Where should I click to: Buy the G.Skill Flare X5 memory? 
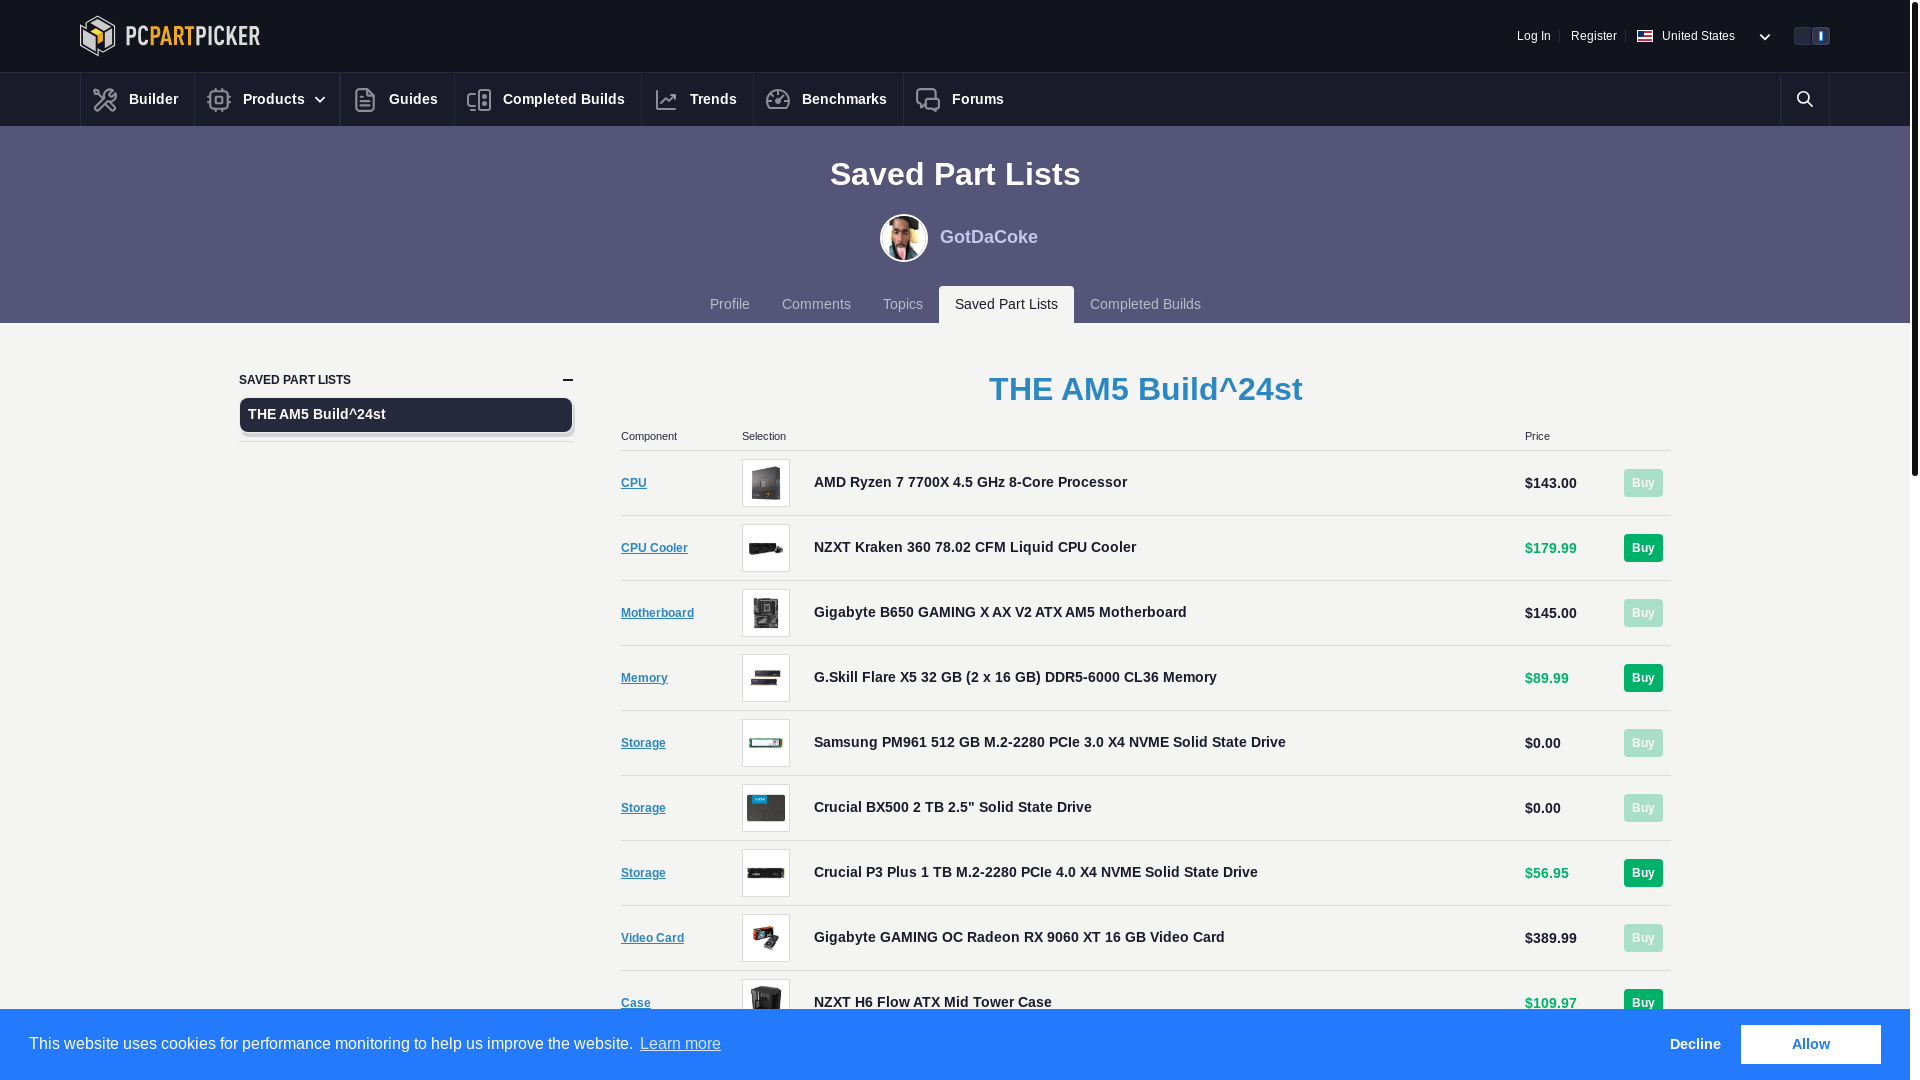tap(1643, 678)
